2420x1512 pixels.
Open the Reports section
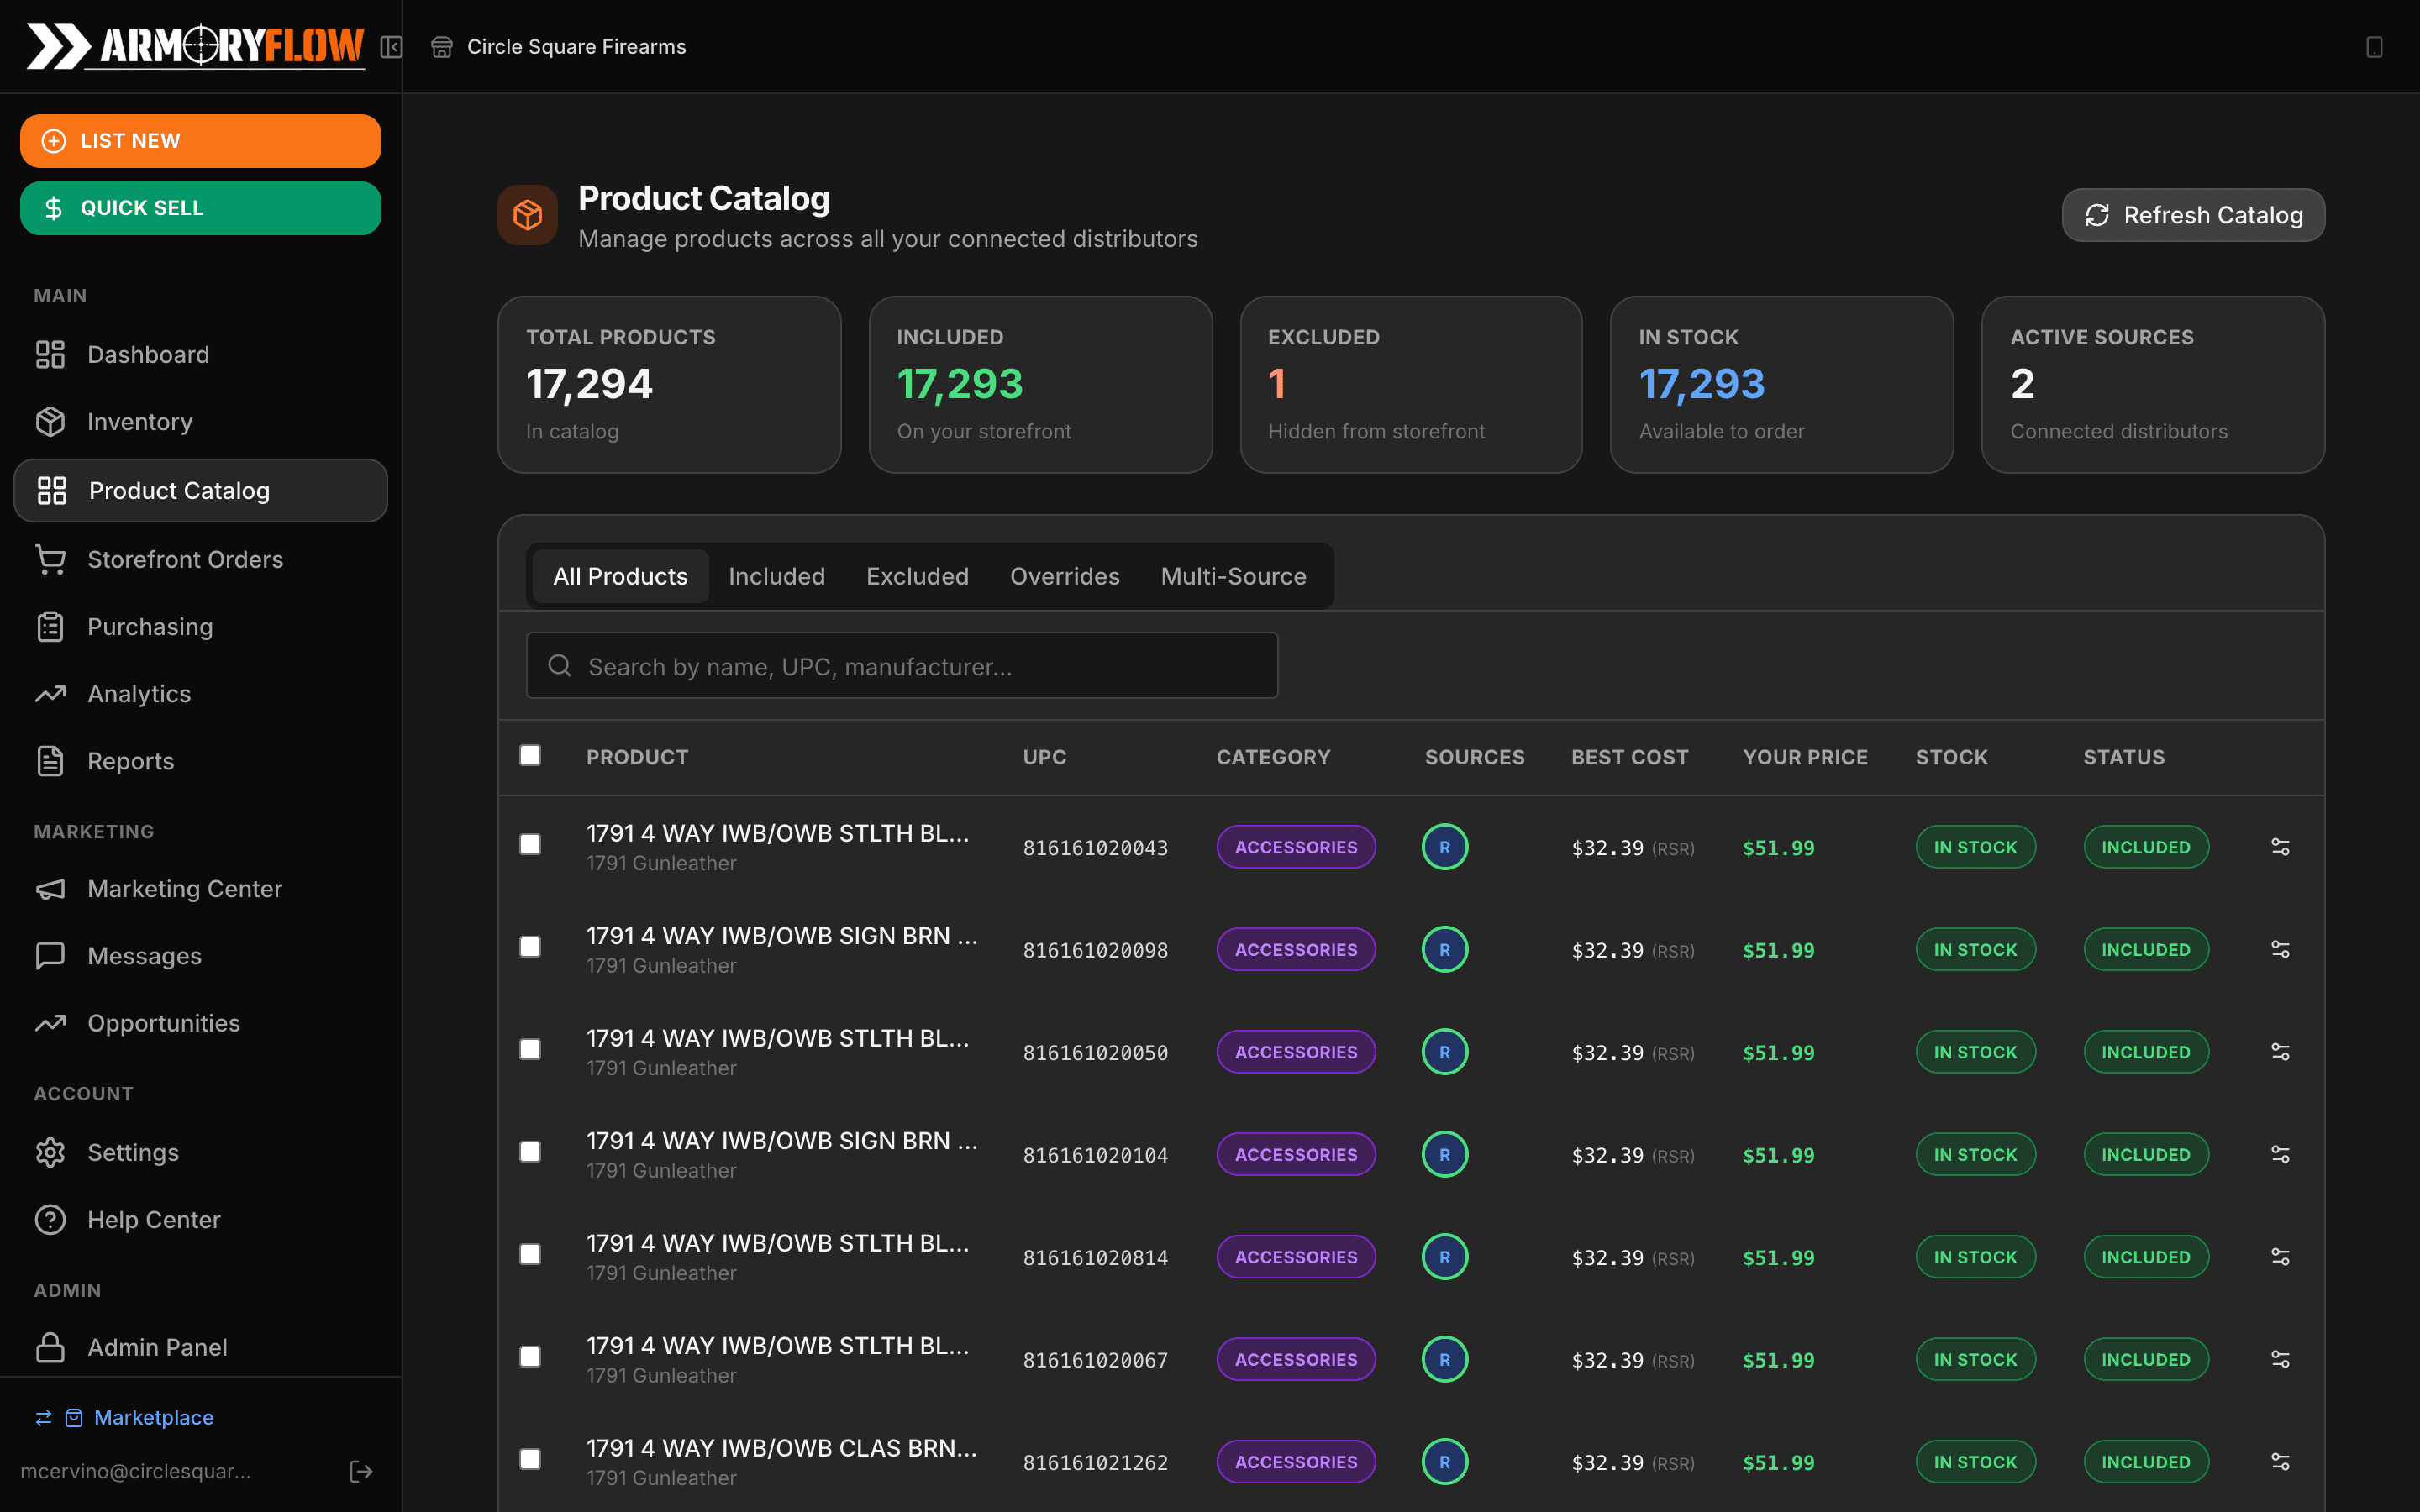[131, 760]
